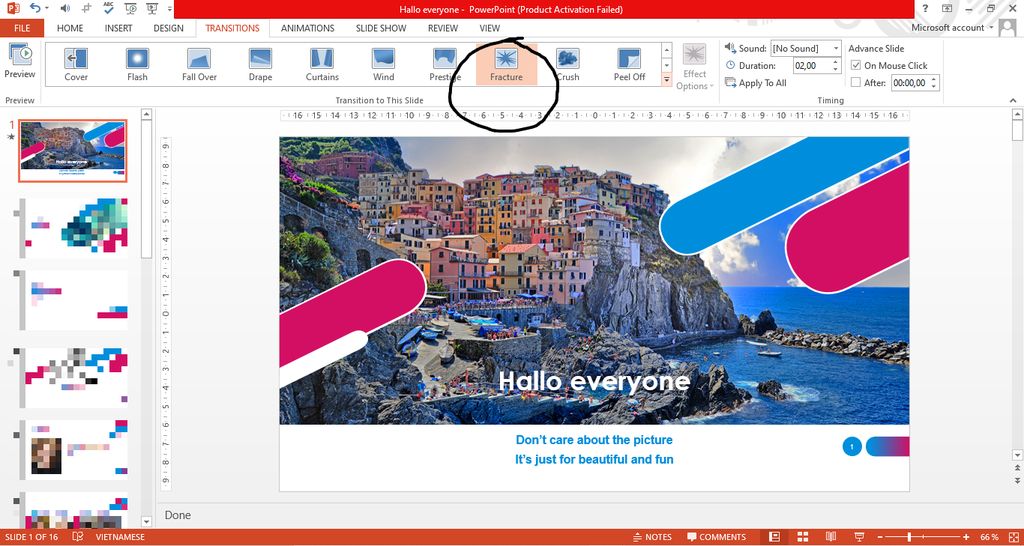The image size is (1024, 546).
Task: Click "Don't care about the picture" text
Action: pyautogui.click(x=594, y=440)
